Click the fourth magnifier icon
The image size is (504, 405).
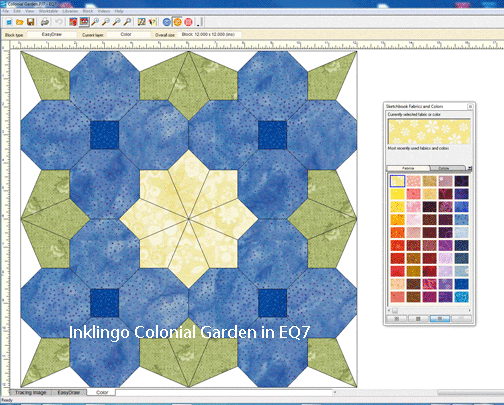127,22
